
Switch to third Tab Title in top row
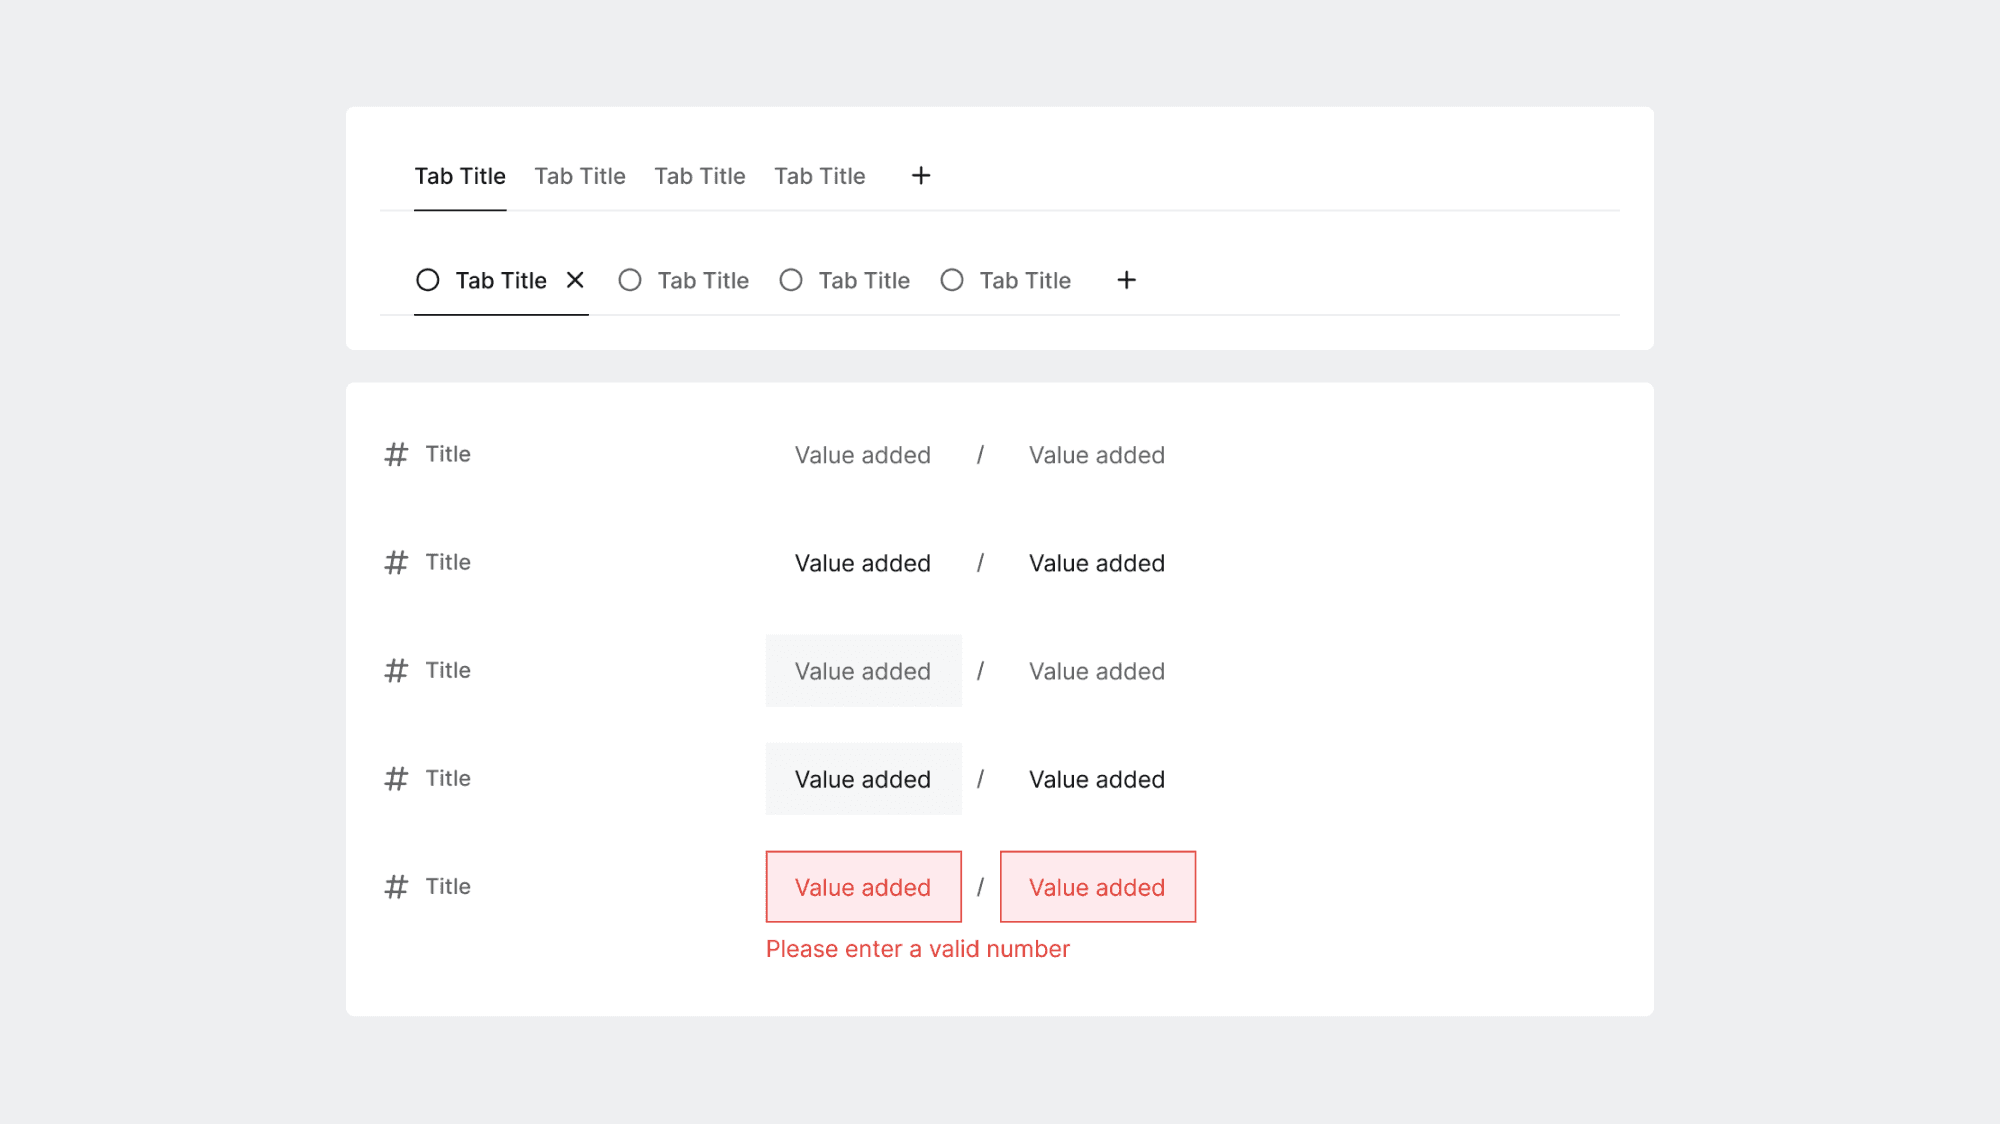click(x=700, y=177)
